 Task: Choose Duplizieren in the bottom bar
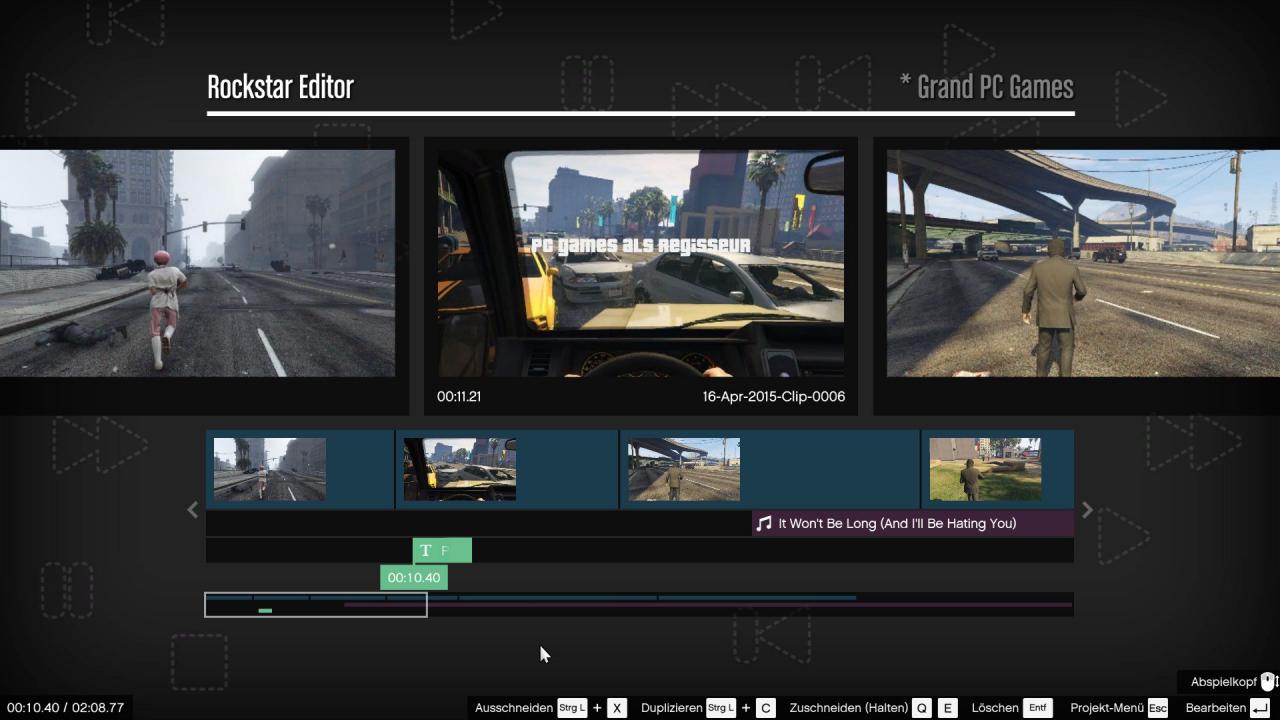(672, 708)
